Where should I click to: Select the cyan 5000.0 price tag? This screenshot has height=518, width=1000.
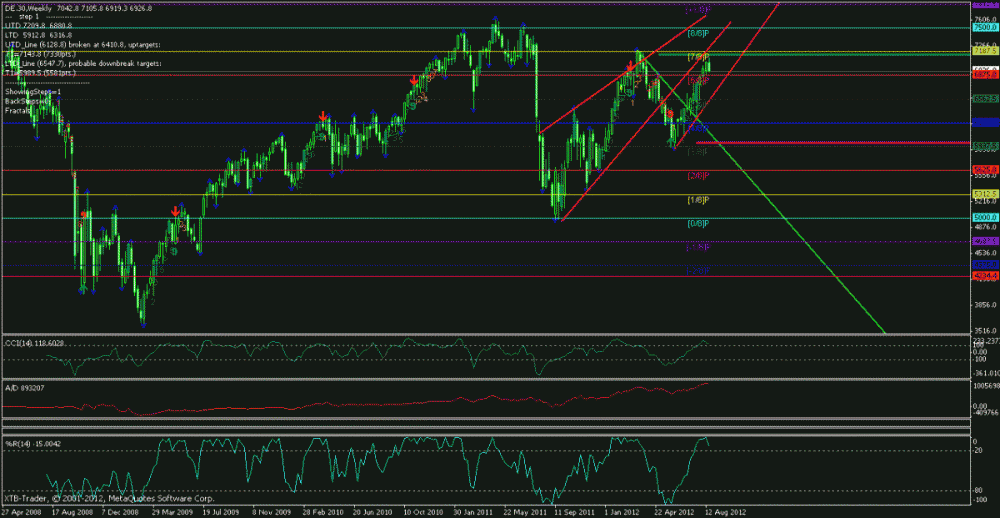click(984, 217)
